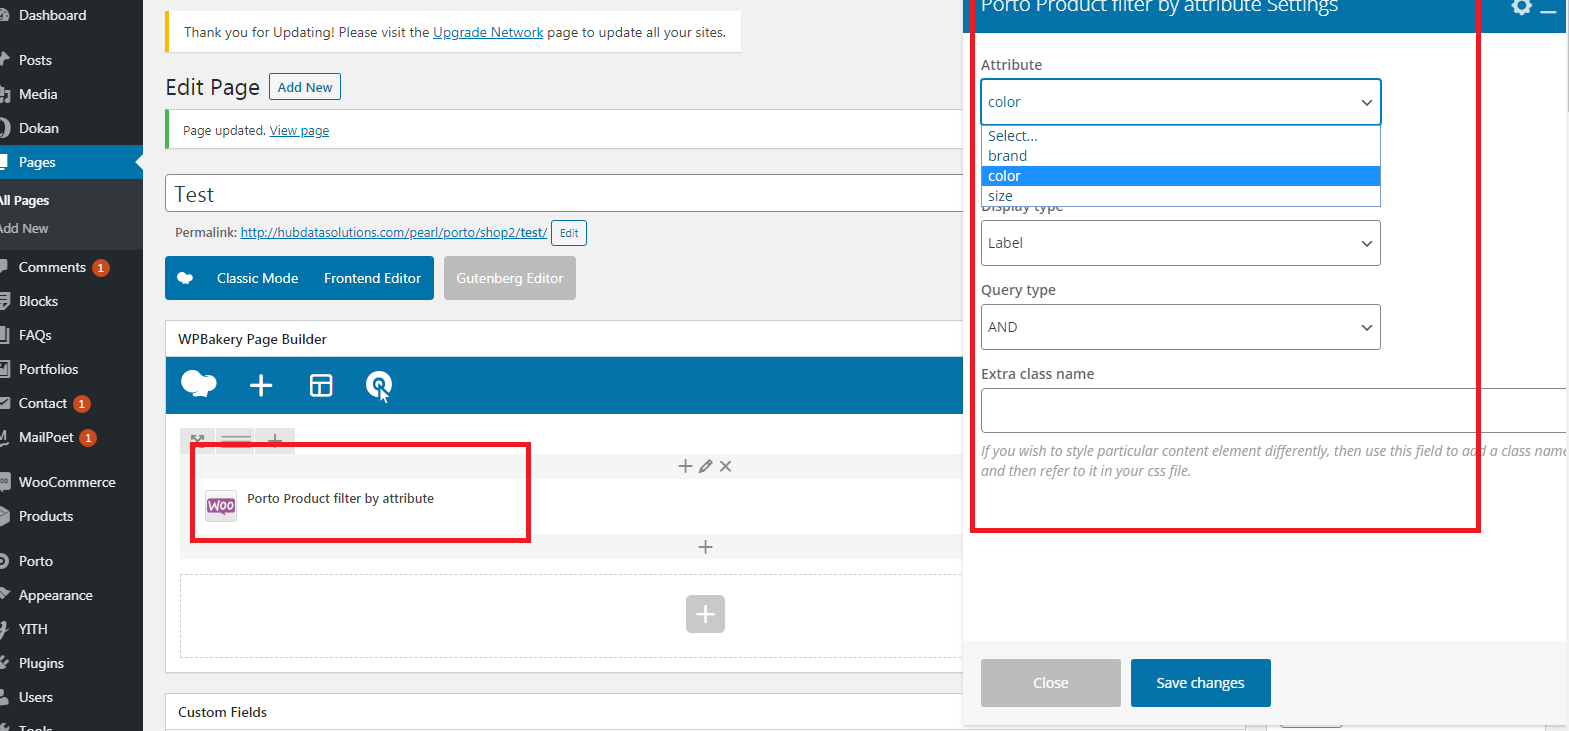The image size is (1569, 731).
Task: Minimize the Porto filter settings panel
Action: point(1548,10)
